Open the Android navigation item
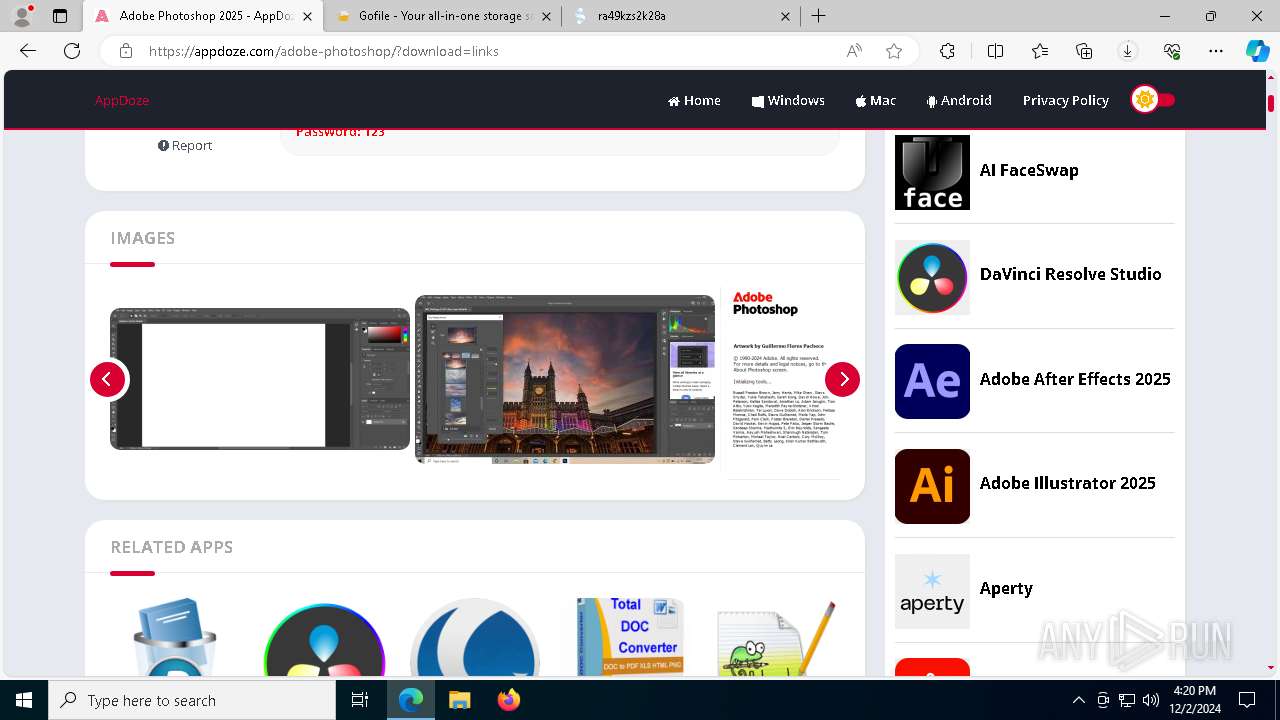Screen dimensions: 1280x720 pos(959,100)
